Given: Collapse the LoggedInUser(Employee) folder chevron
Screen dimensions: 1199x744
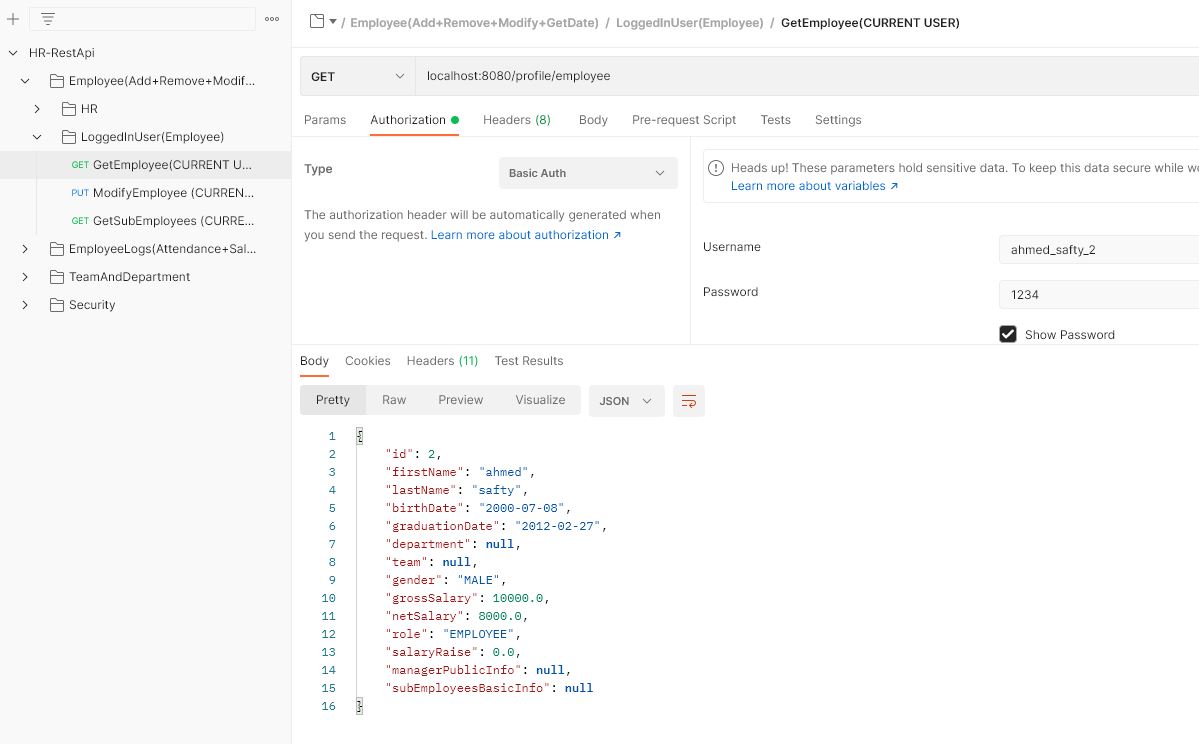Looking at the screenshot, I should coord(37,137).
